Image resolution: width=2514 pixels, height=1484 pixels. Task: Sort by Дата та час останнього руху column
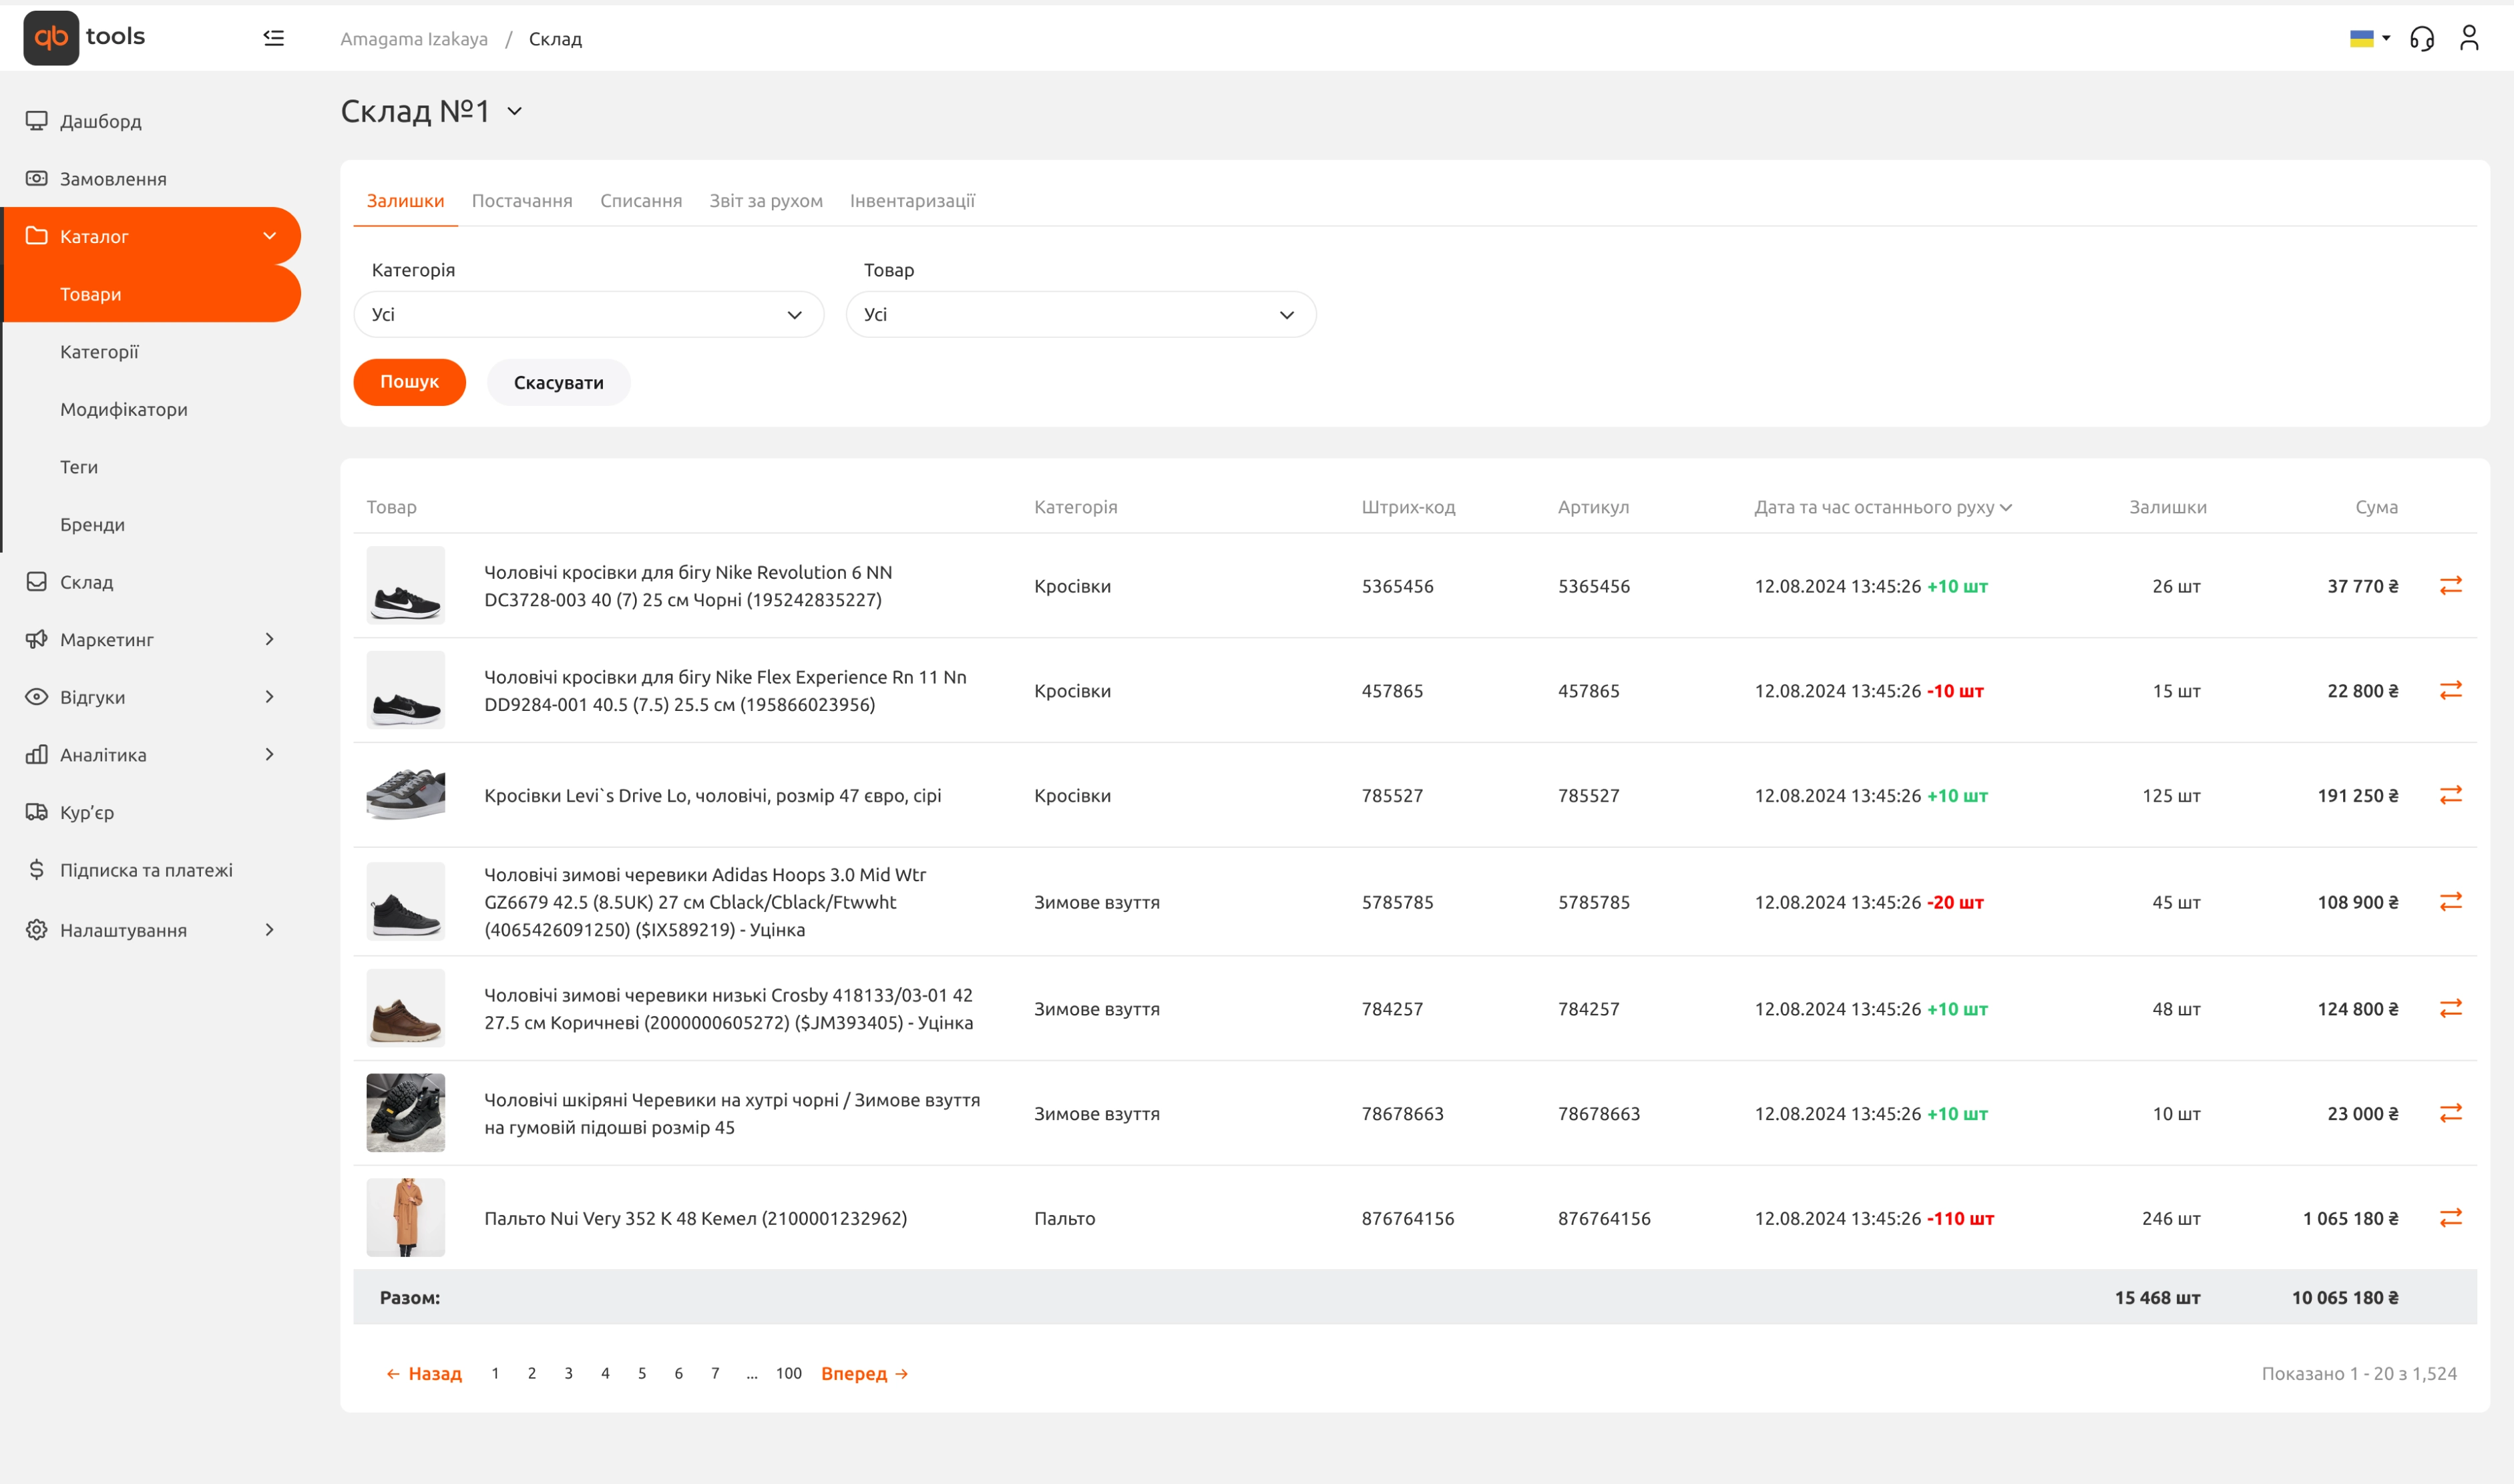(1882, 507)
